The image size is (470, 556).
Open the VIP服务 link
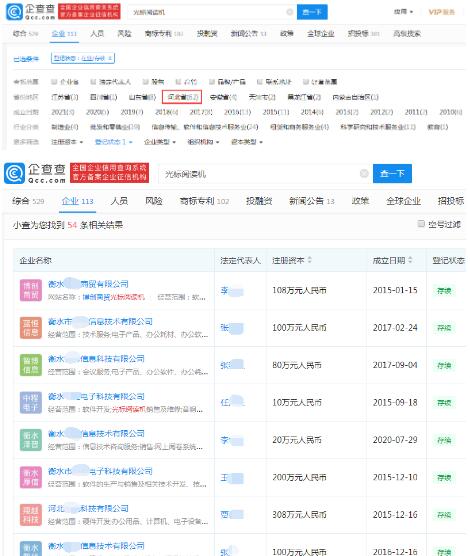[441, 12]
